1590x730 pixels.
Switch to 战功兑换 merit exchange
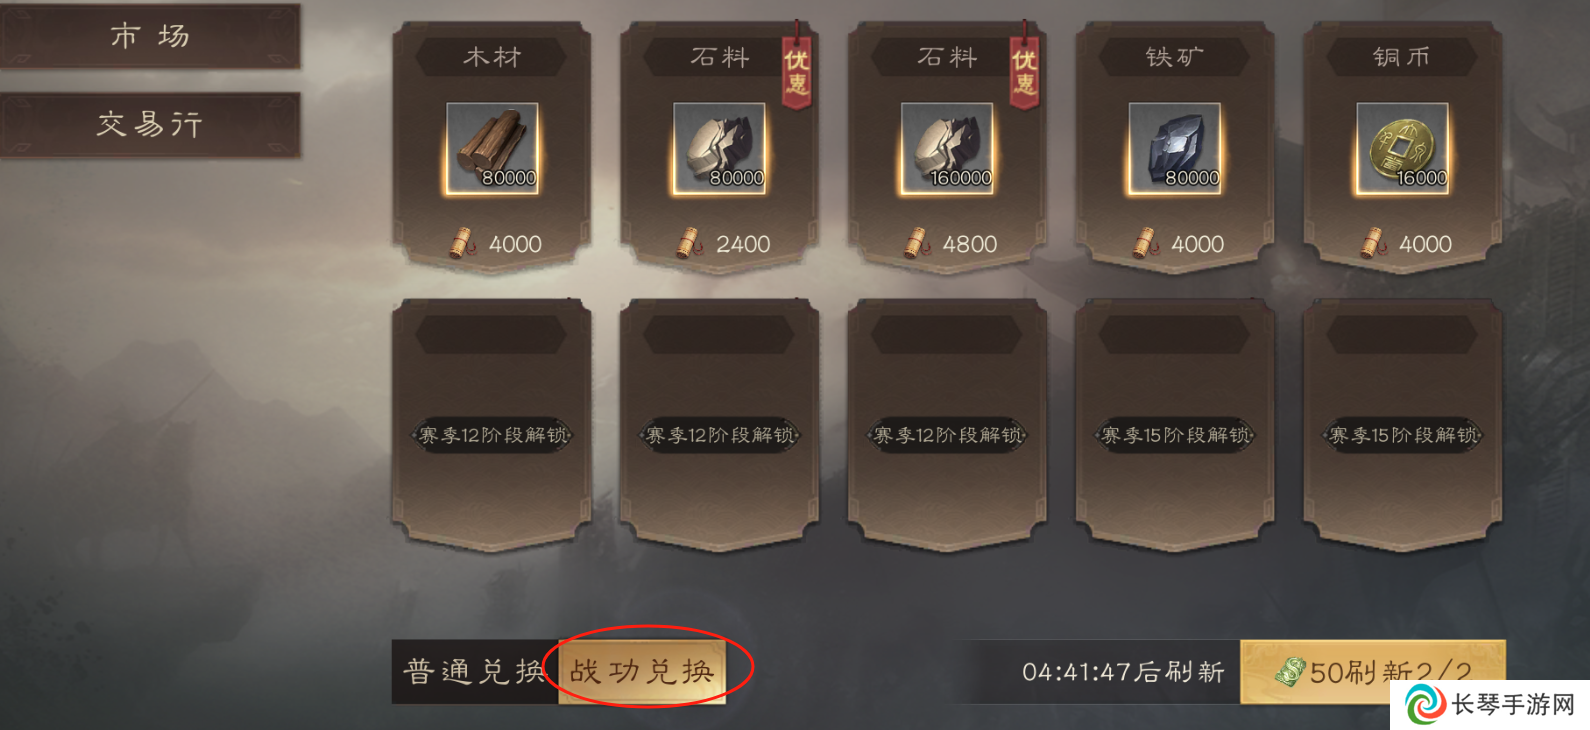point(642,672)
